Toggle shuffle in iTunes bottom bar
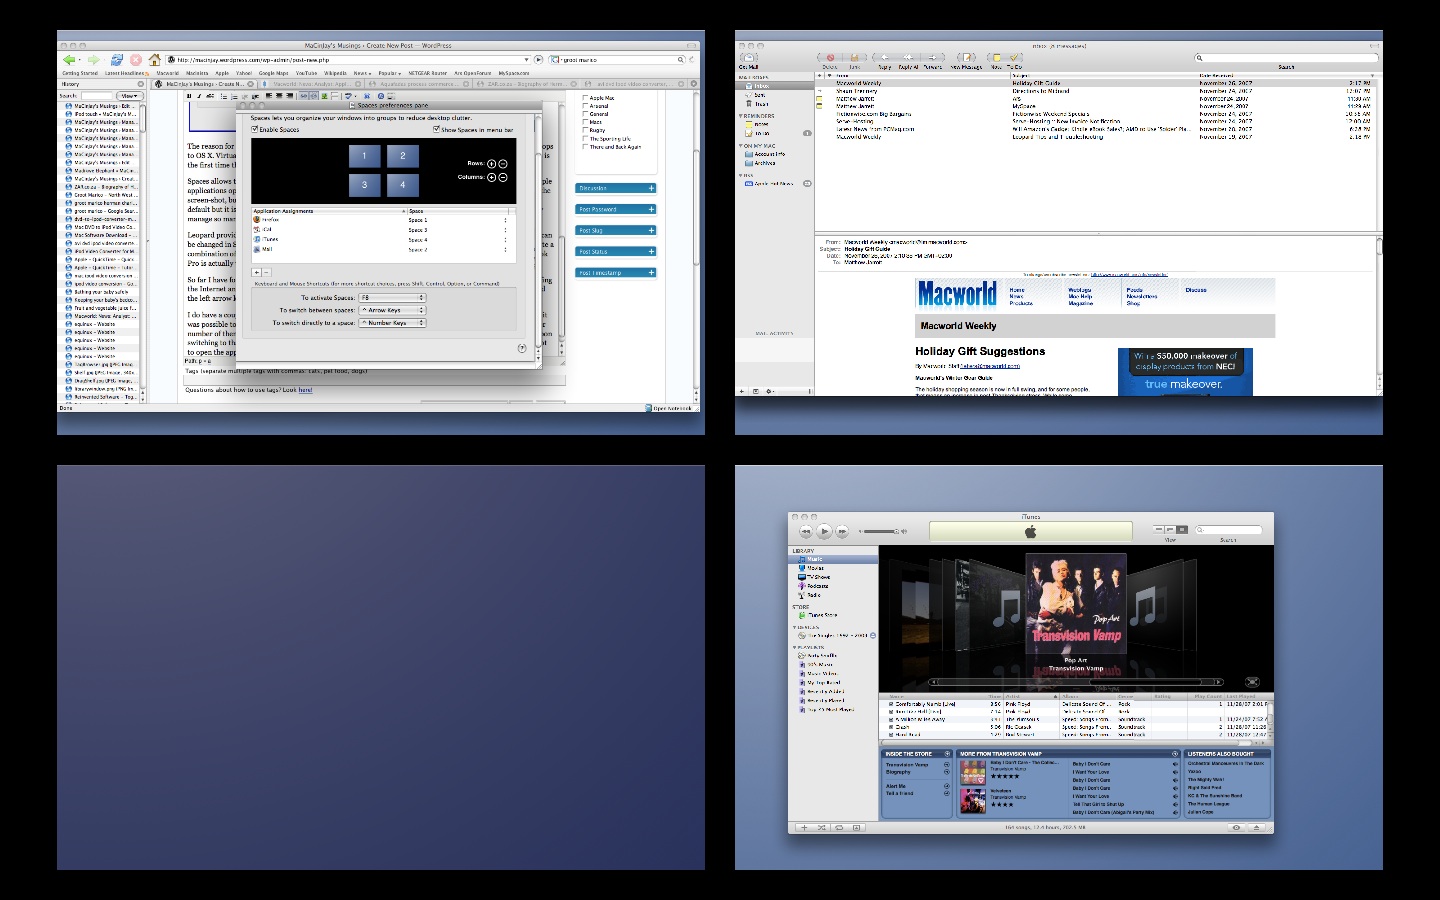 point(821,828)
